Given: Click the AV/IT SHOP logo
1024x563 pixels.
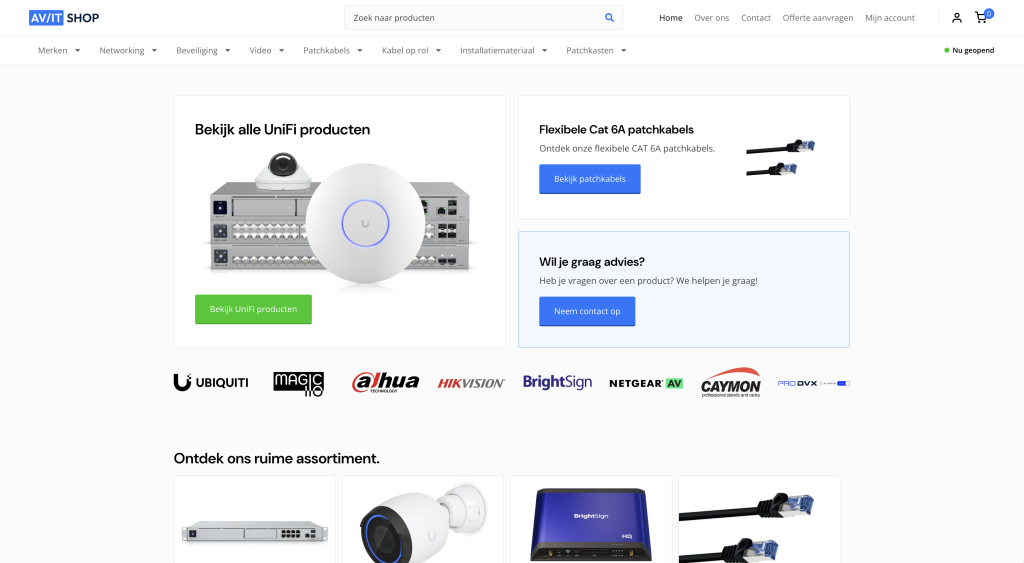Looking at the screenshot, I should (64, 18).
